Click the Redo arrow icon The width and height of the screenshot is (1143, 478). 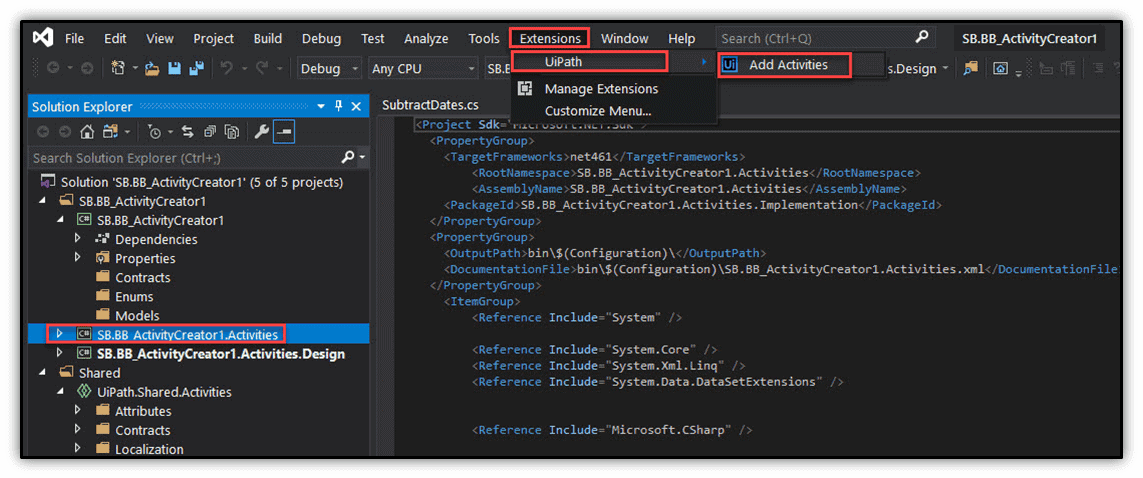262,68
